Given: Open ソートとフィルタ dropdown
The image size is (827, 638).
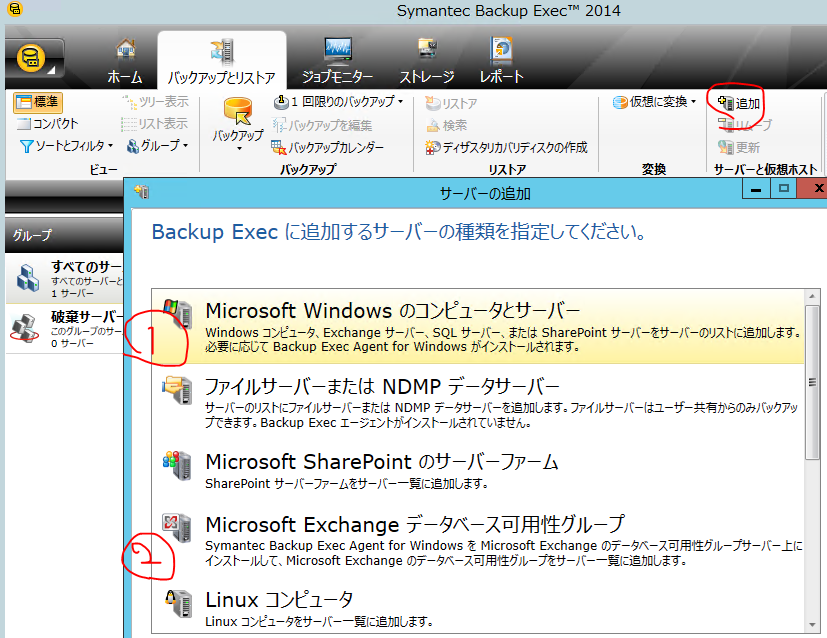Looking at the screenshot, I should coord(66,146).
